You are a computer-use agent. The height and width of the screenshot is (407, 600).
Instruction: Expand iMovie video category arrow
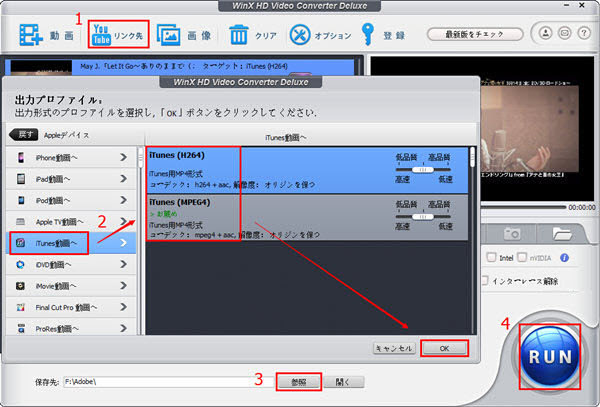[x=123, y=286]
